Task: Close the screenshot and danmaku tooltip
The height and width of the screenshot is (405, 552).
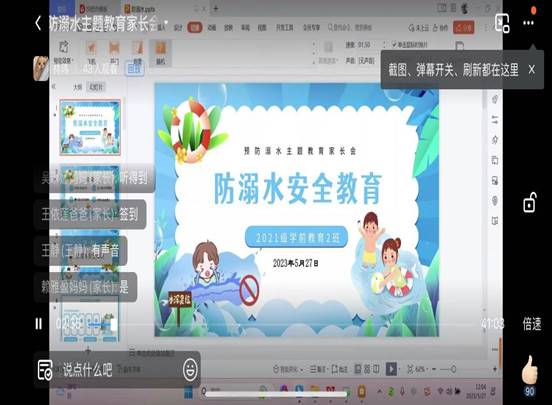Action: [x=532, y=70]
